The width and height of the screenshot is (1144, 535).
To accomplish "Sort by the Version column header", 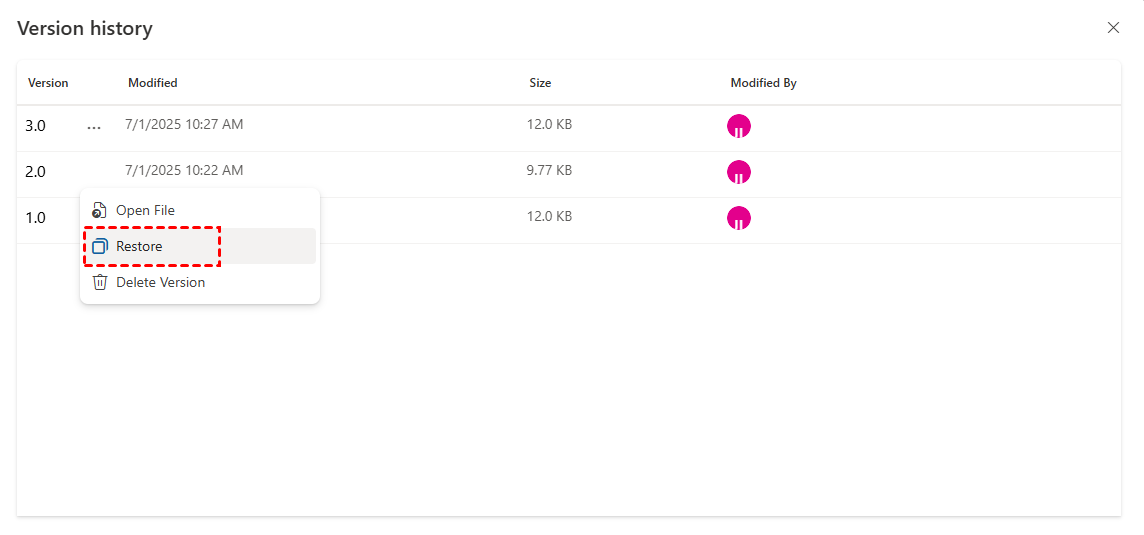I will click(48, 83).
